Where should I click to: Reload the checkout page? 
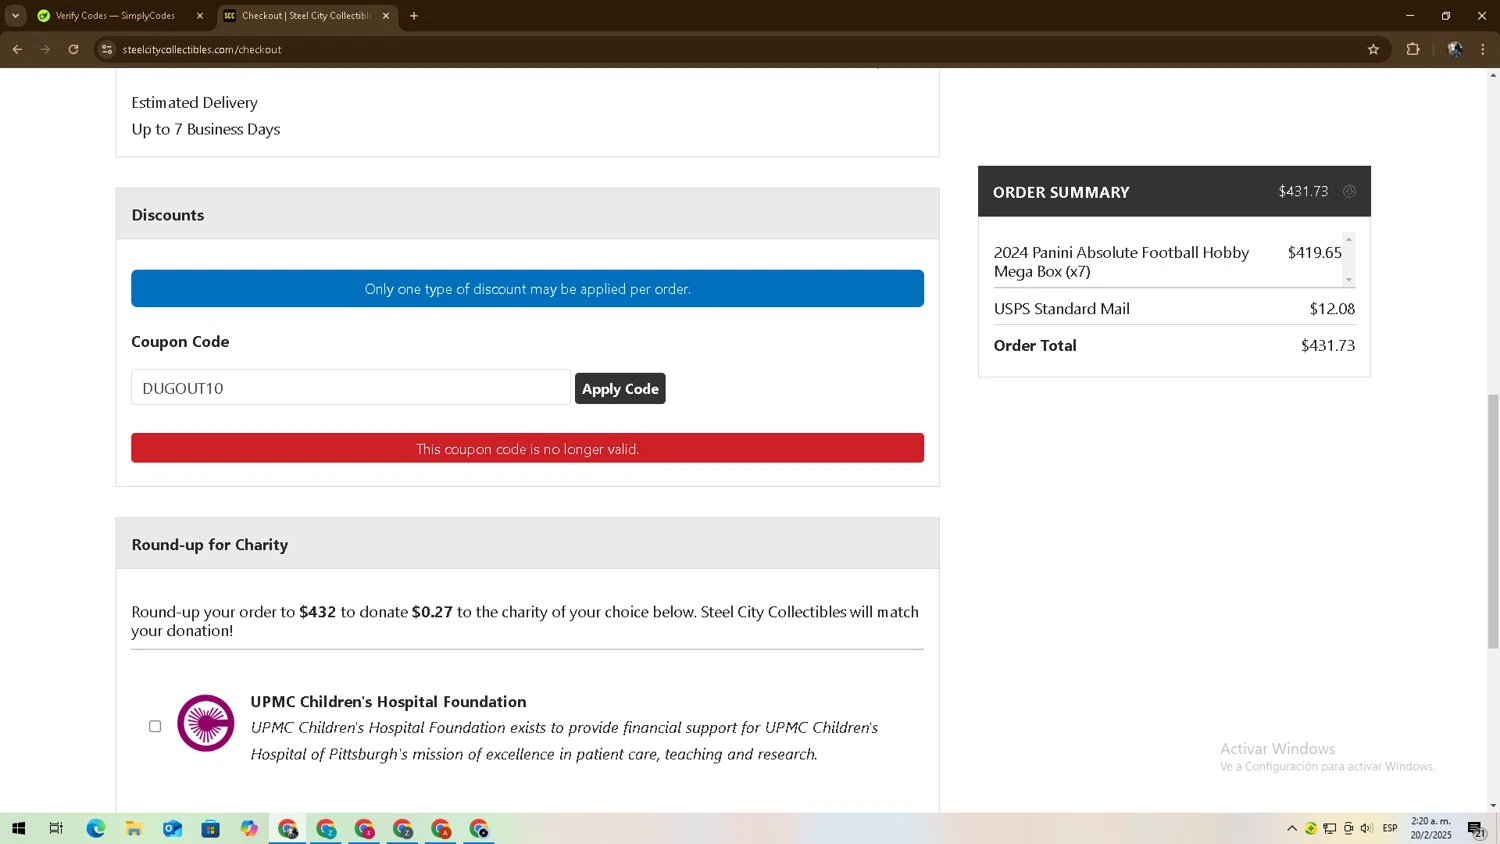point(73,49)
